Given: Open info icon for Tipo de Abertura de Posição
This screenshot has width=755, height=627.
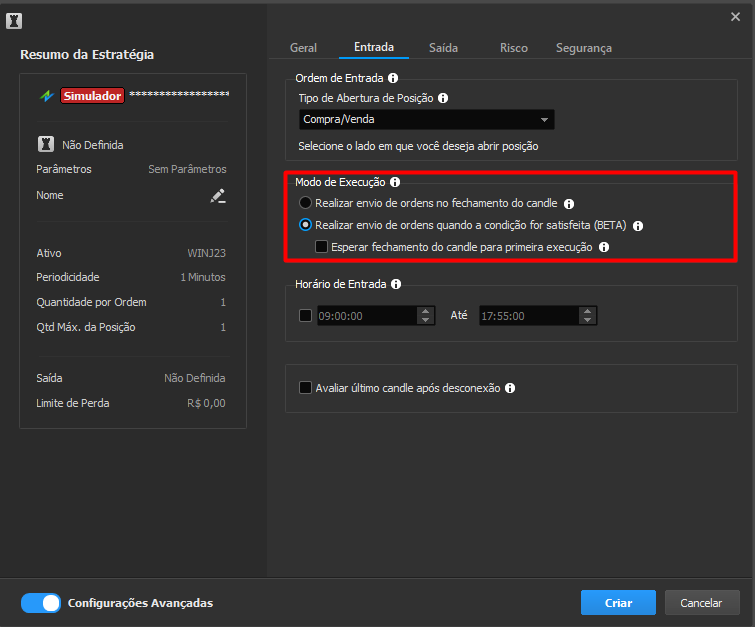Looking at the screenshot, I should [443, 98].
